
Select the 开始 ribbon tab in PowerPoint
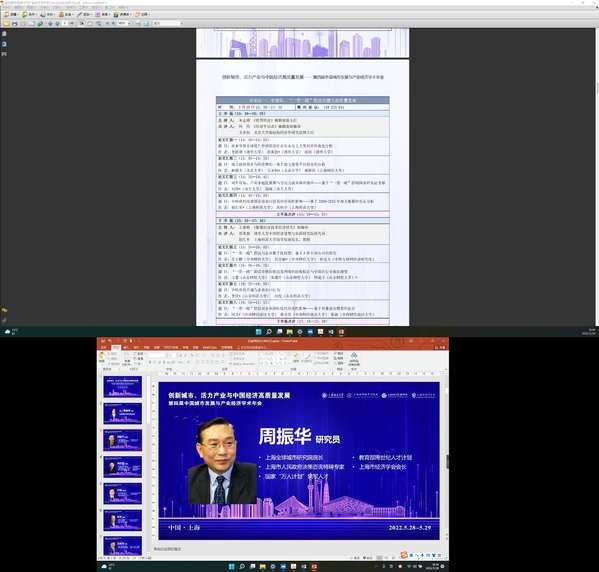[x=116, y=347]
